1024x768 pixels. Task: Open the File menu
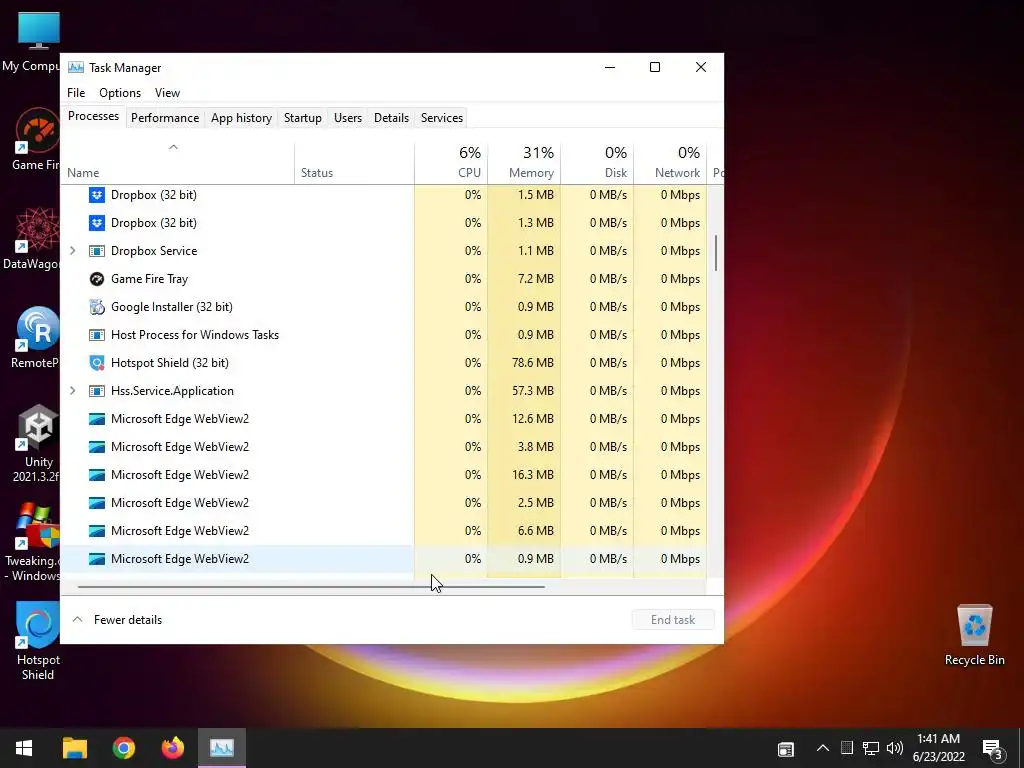pyautogui.click(x=76, y=93)
